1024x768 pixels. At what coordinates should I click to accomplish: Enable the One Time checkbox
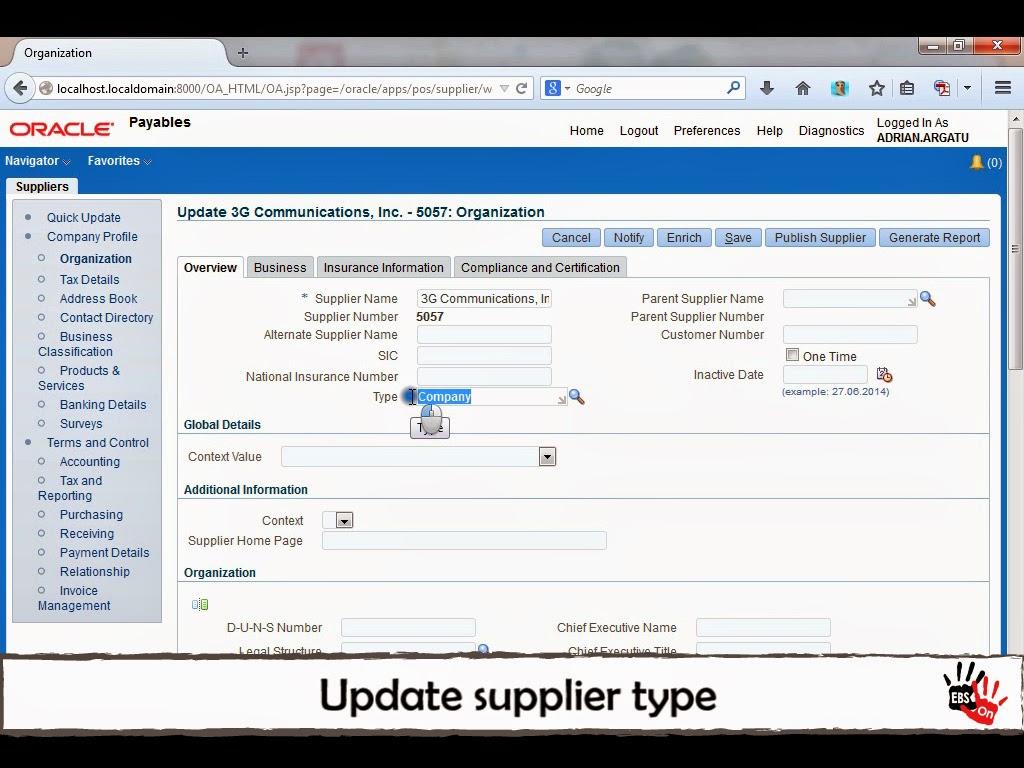pos(792,354)
